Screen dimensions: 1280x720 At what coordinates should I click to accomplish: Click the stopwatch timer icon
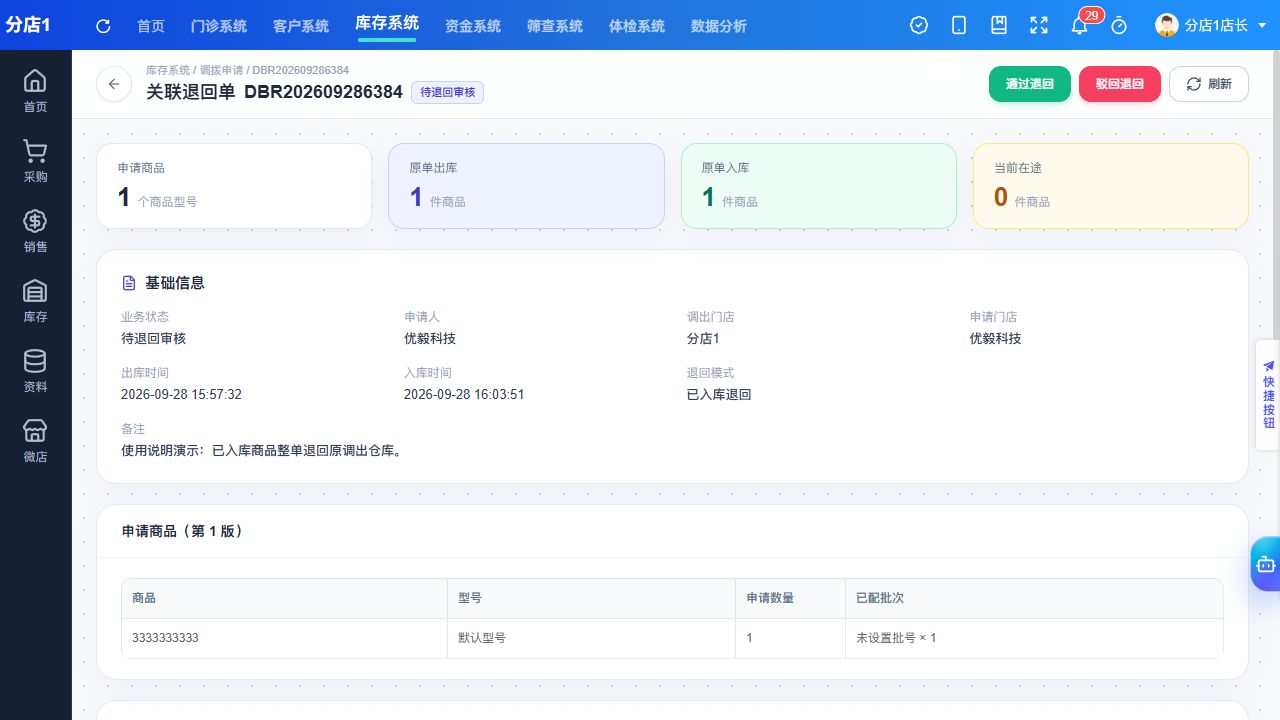tap(1119, 26)
